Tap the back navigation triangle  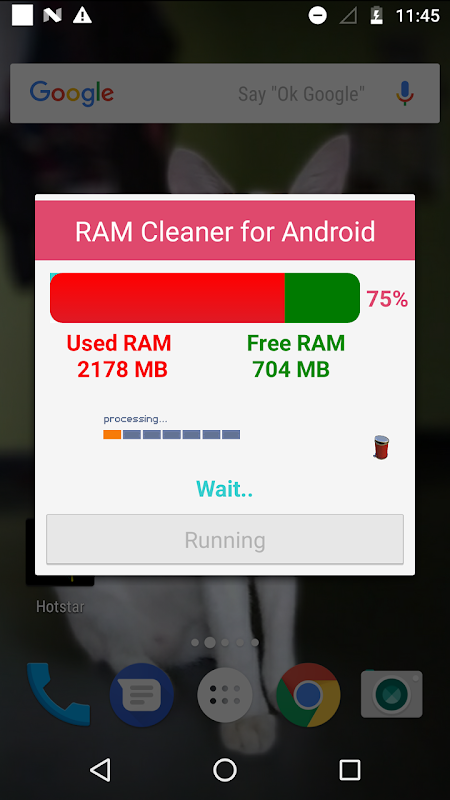point(100,769)
